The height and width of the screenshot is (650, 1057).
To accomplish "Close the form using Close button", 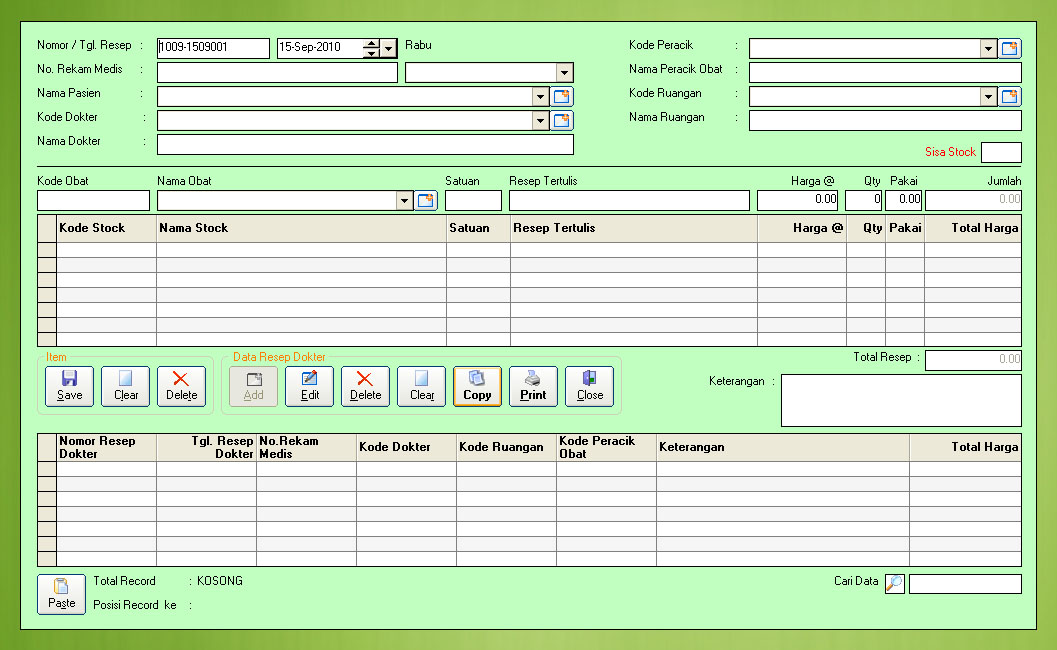I will click(589, 386).
